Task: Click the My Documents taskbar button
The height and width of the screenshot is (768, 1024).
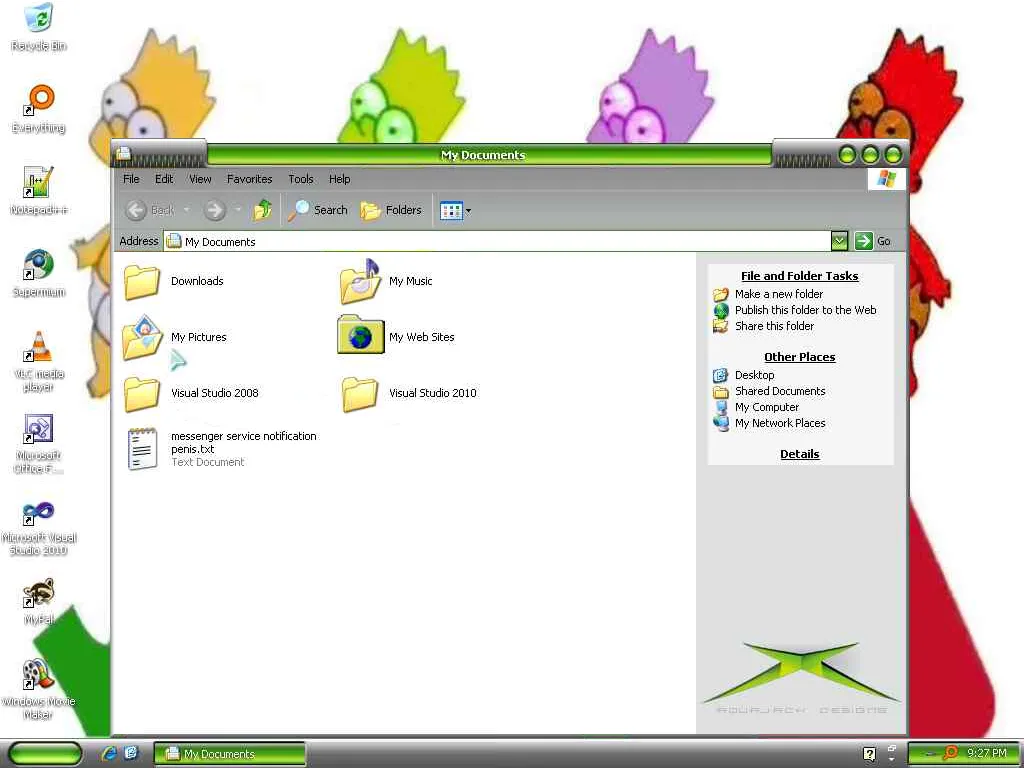Action: pyautogui.click(x=230, y=754)
